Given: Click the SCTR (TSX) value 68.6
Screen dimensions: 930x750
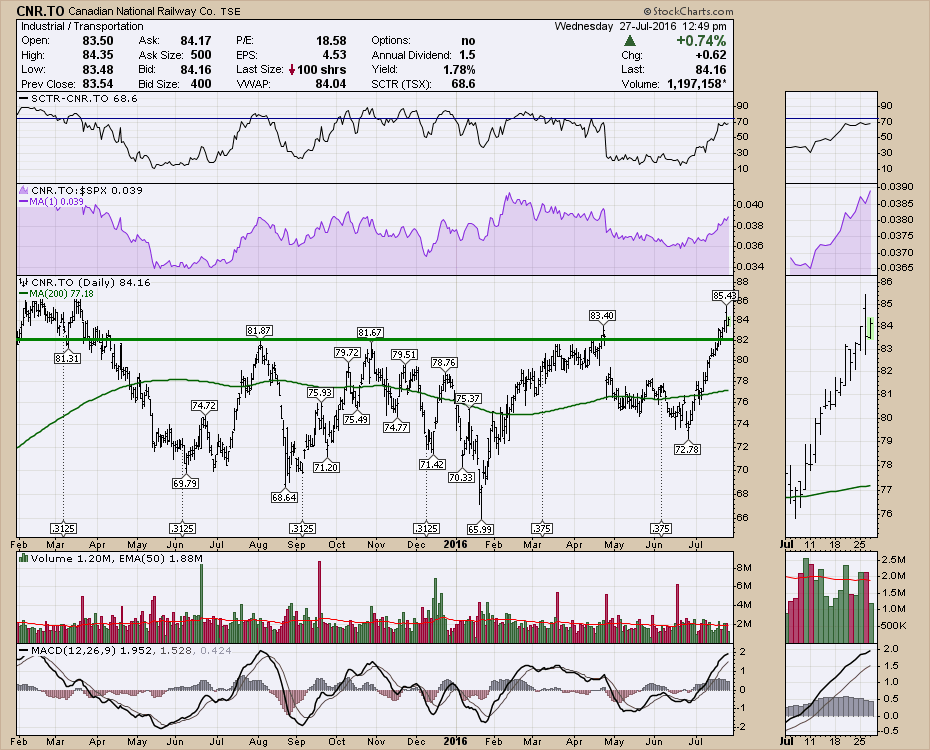Looking at the screenshot, I should tap(463, 84).
